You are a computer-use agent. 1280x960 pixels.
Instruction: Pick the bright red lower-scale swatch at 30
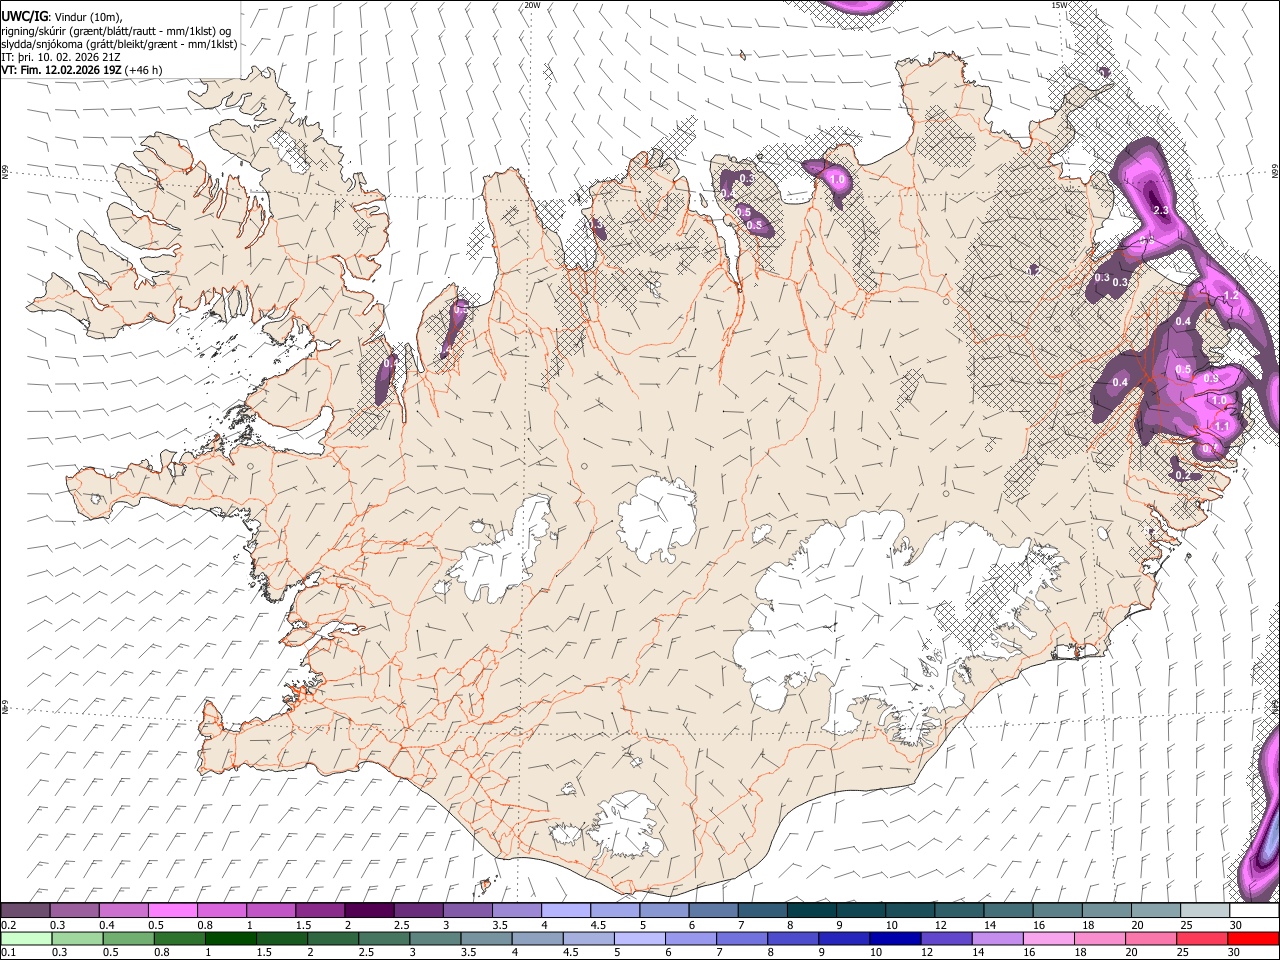[1253, 938]
